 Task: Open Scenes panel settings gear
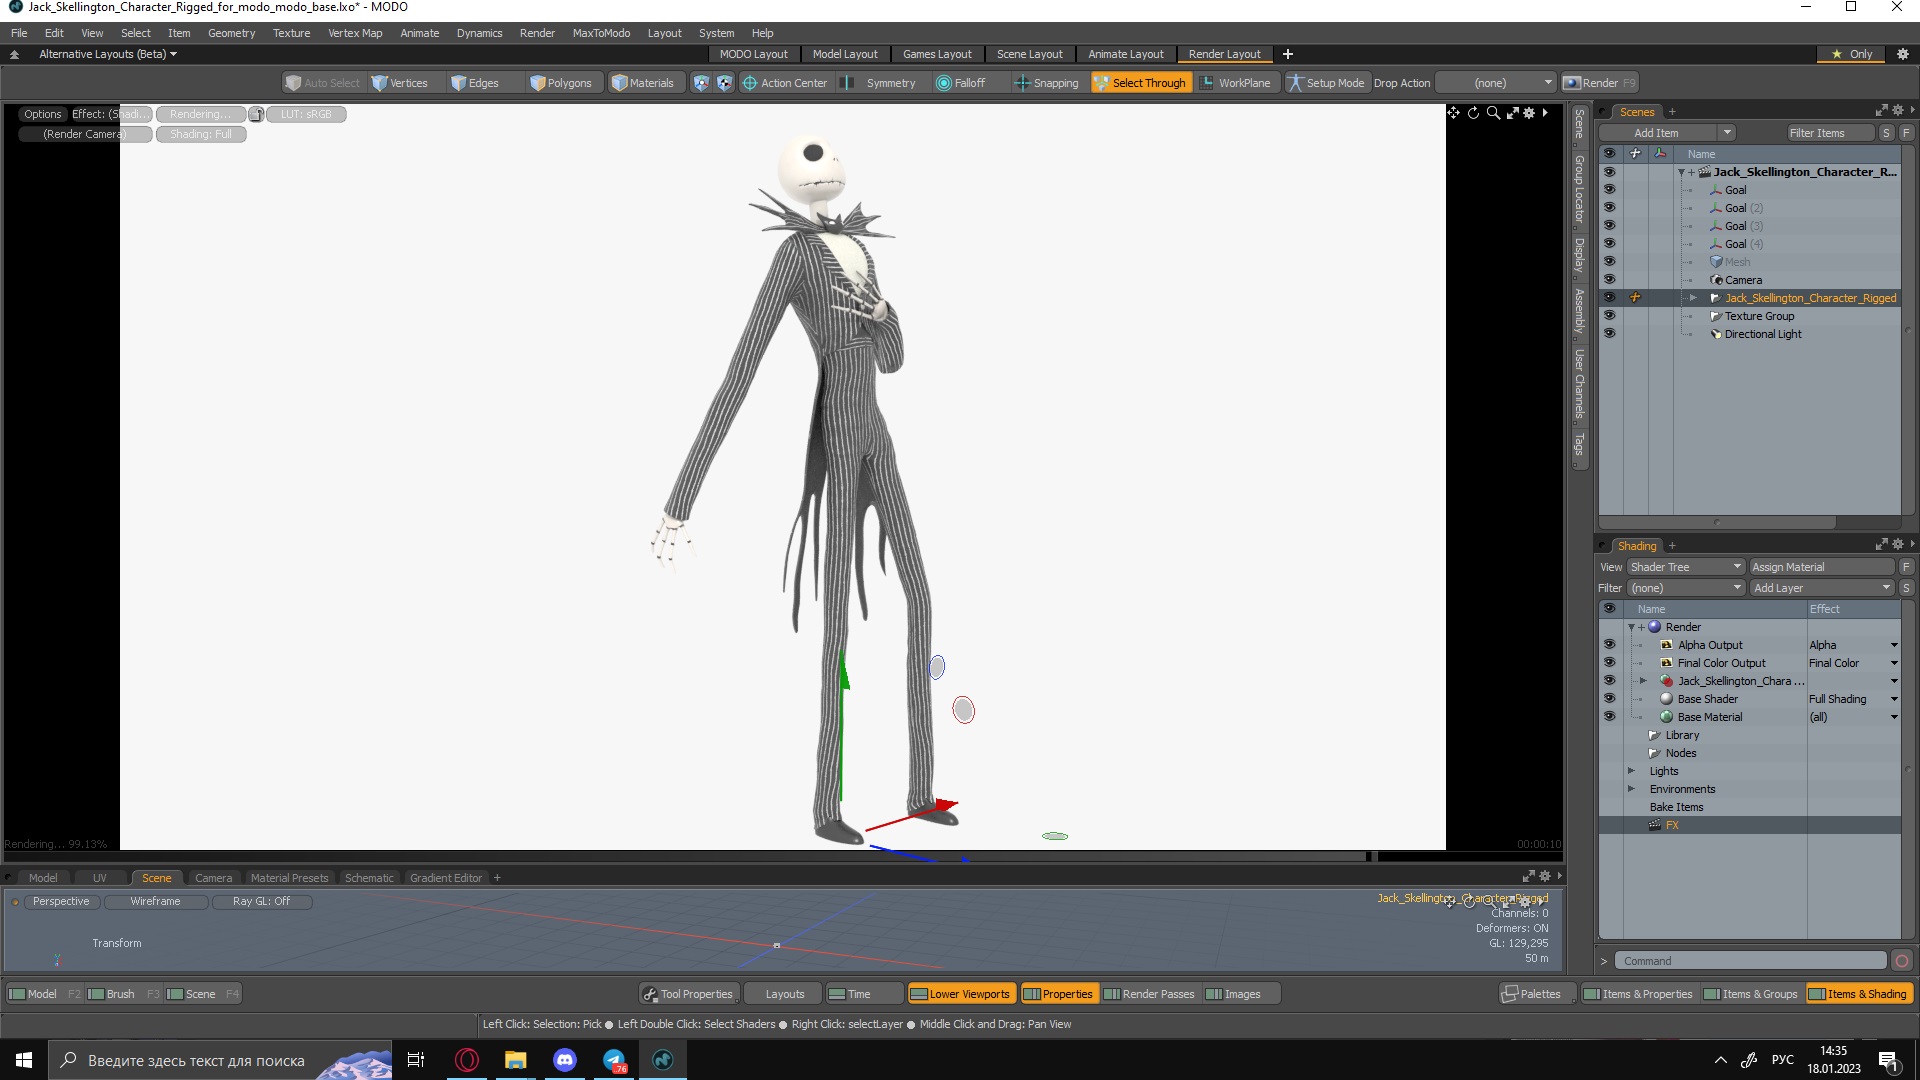click(1898, 111)
